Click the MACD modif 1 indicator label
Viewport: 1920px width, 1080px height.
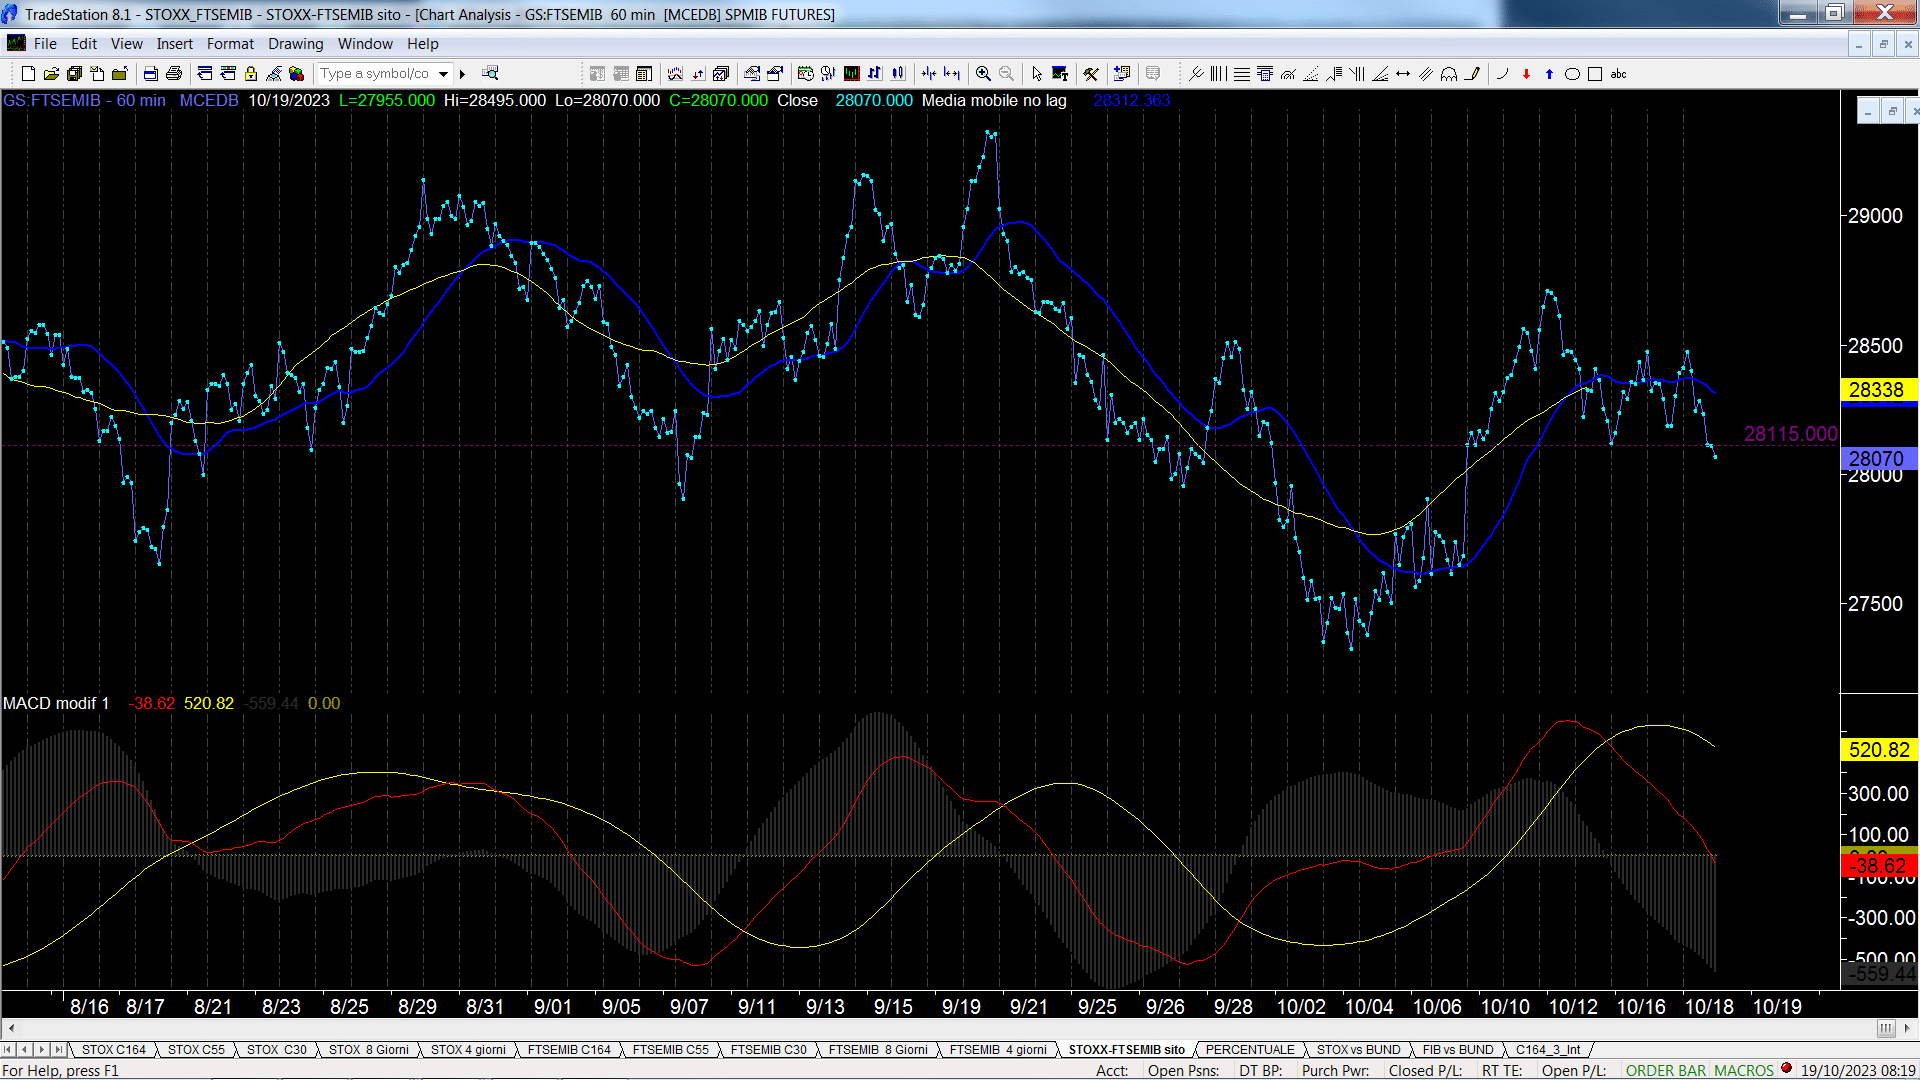pyautogui.click(x=56, y=704)
